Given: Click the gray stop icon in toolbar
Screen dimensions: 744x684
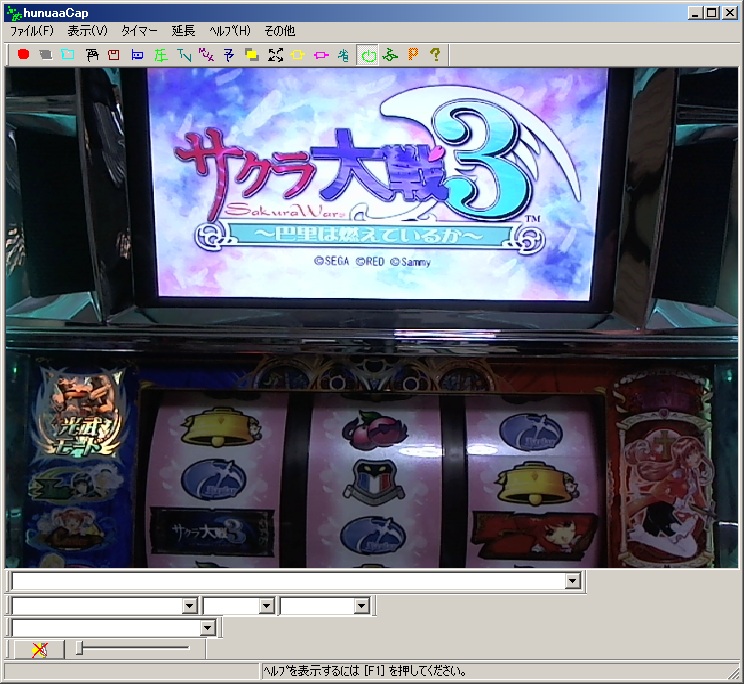Looking at the screenshot, I should 46,55.
